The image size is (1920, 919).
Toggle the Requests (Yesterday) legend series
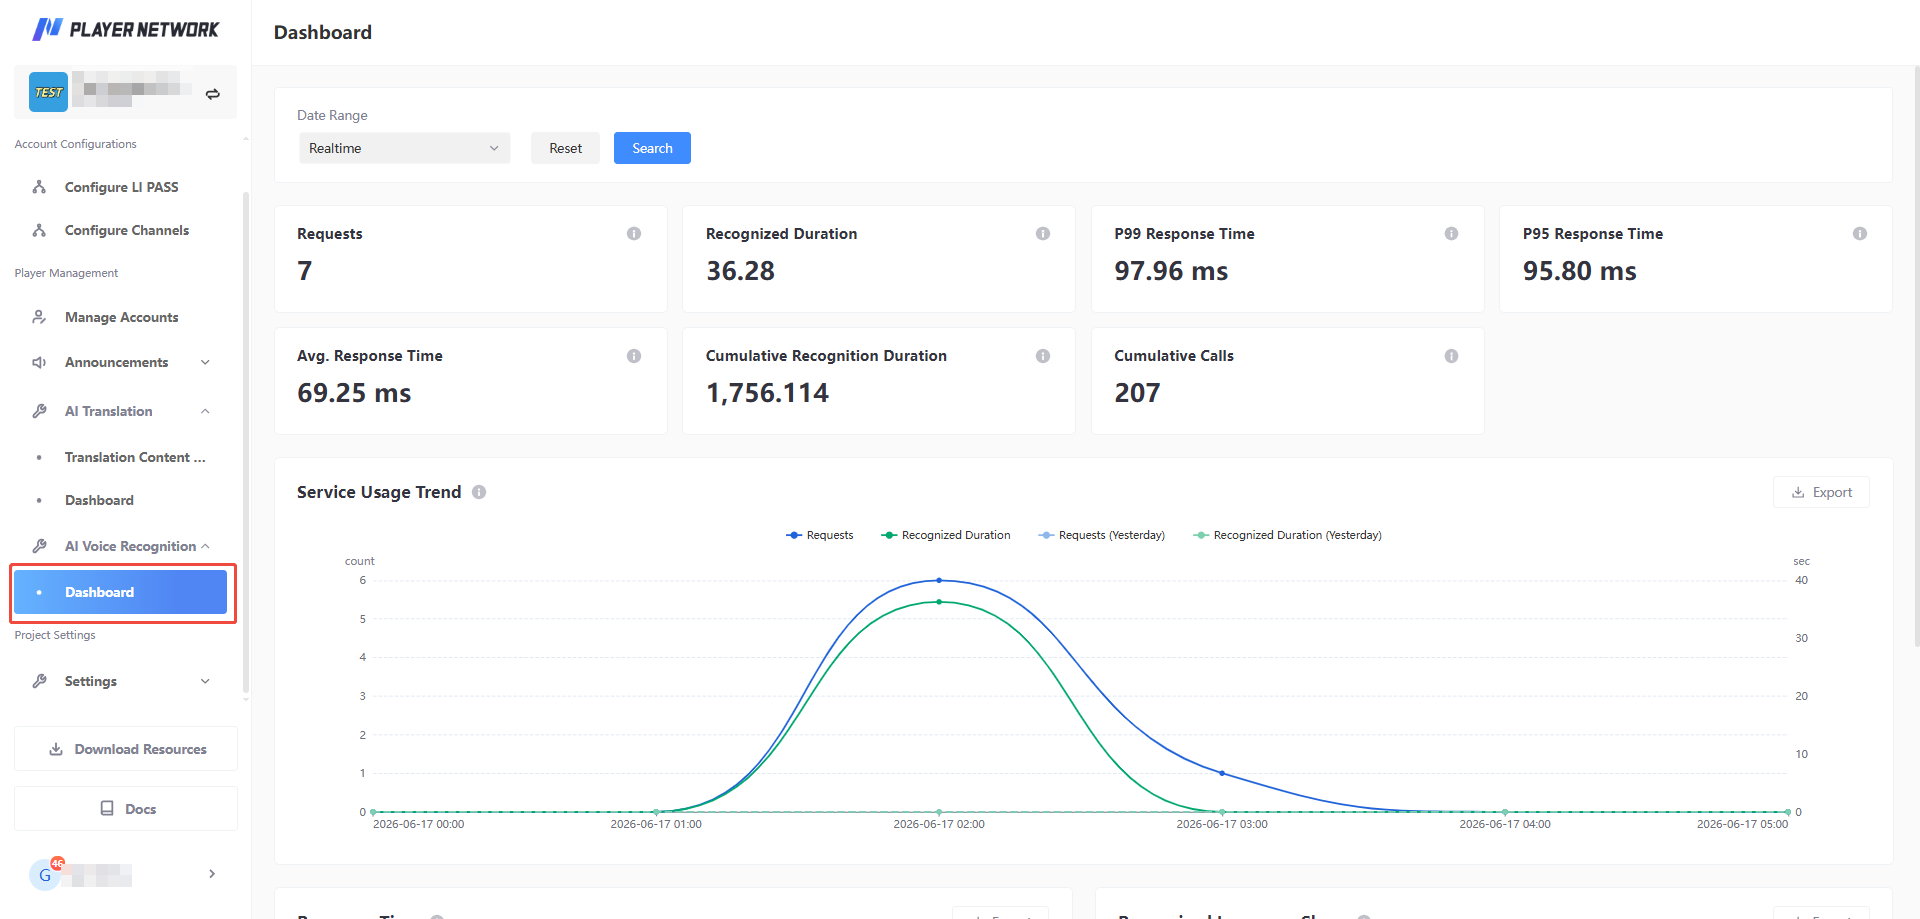[x=1102, y=535]
